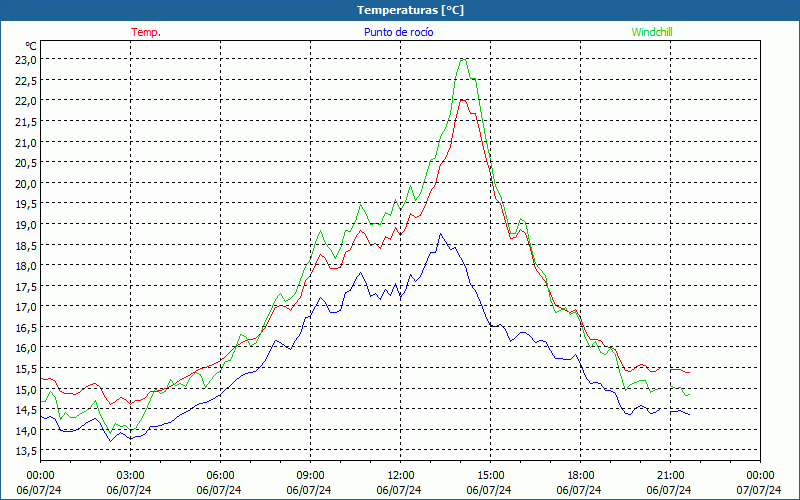This screenshot has height=500, width=800.
Task: Click the °C unit label on axis
Action: pyautogui.click(x=31, y=46)
